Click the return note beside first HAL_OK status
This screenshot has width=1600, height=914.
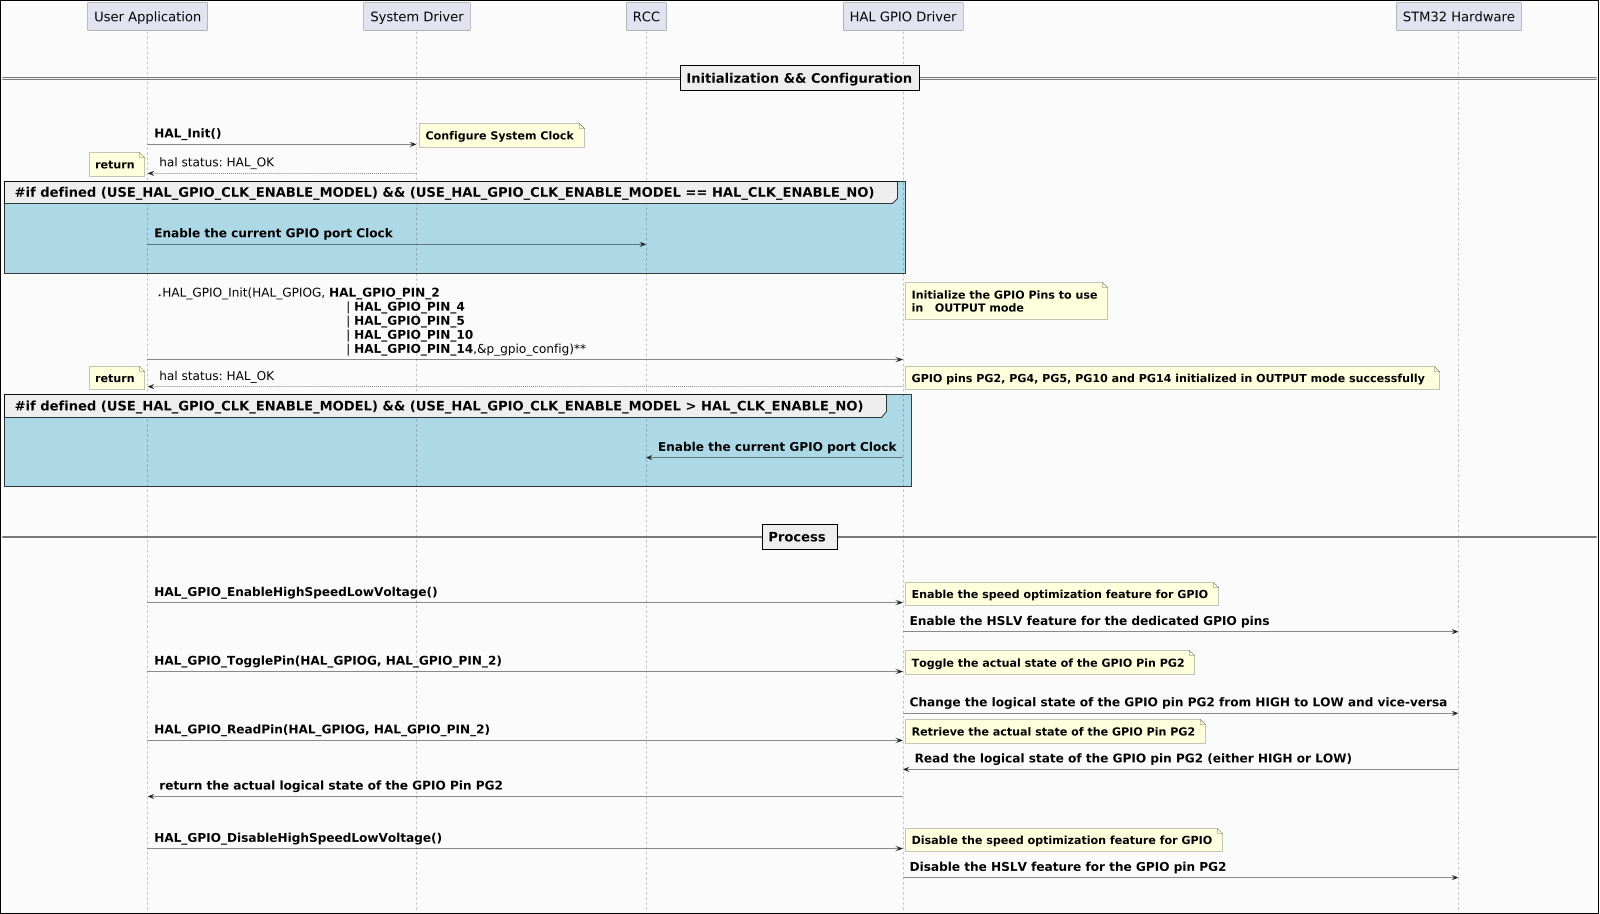116,165
